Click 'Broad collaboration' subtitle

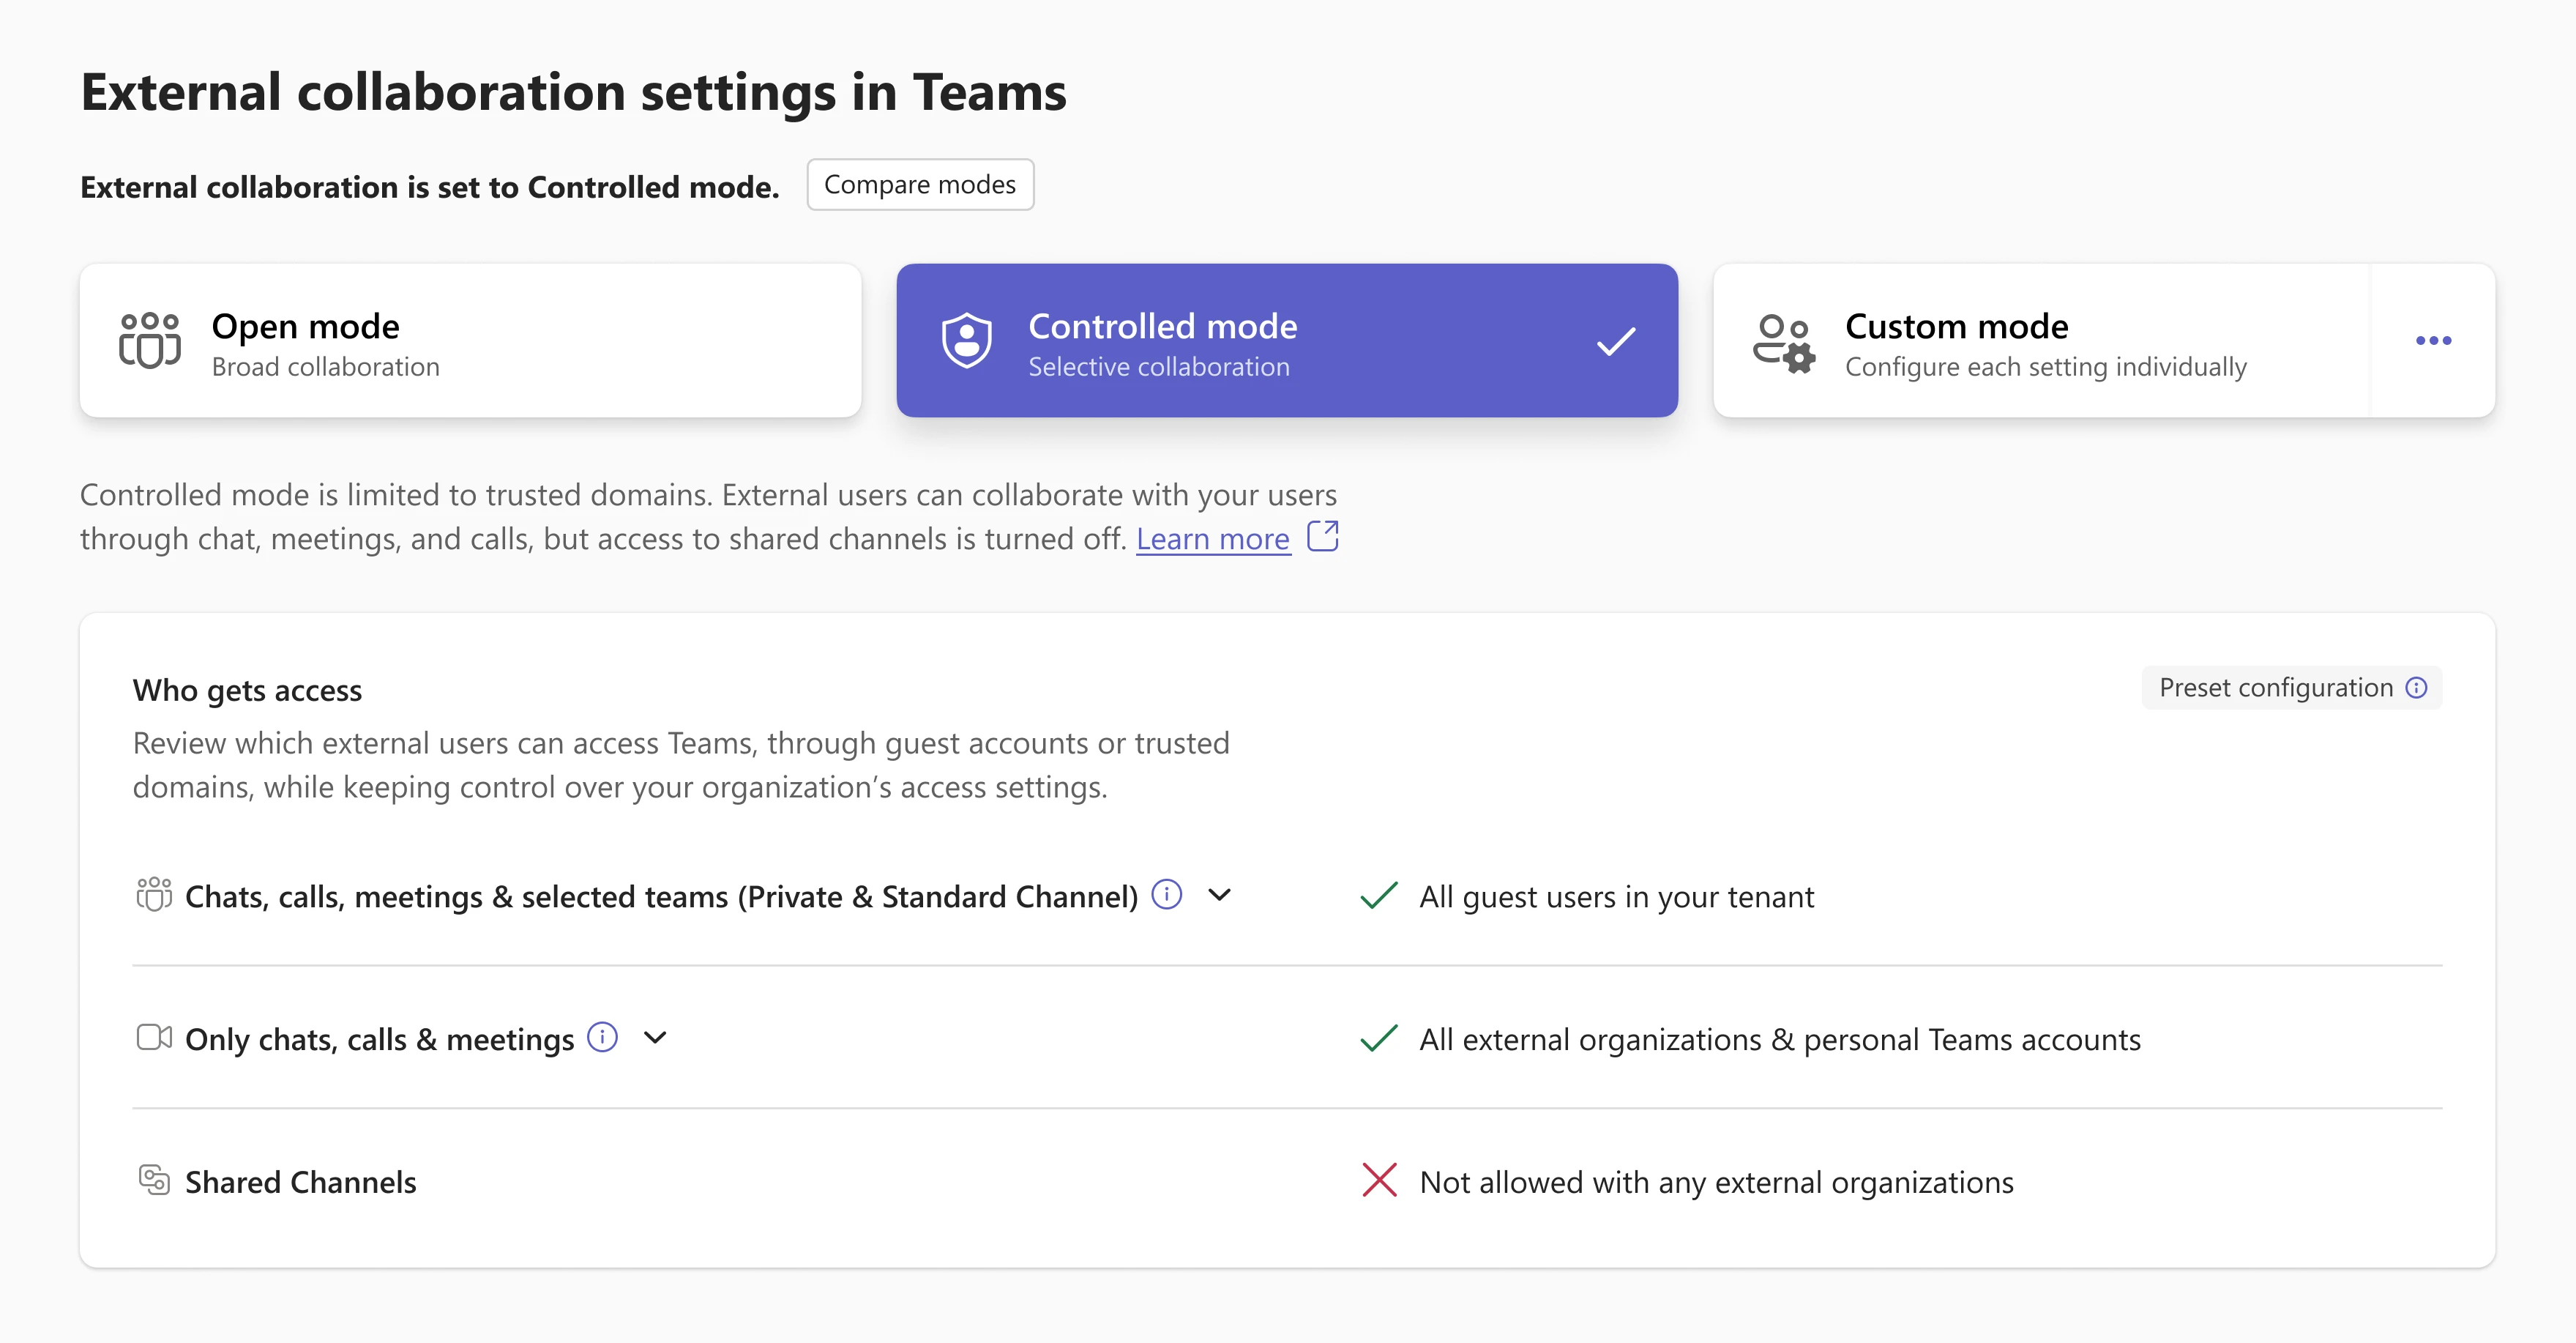[325, 367]
